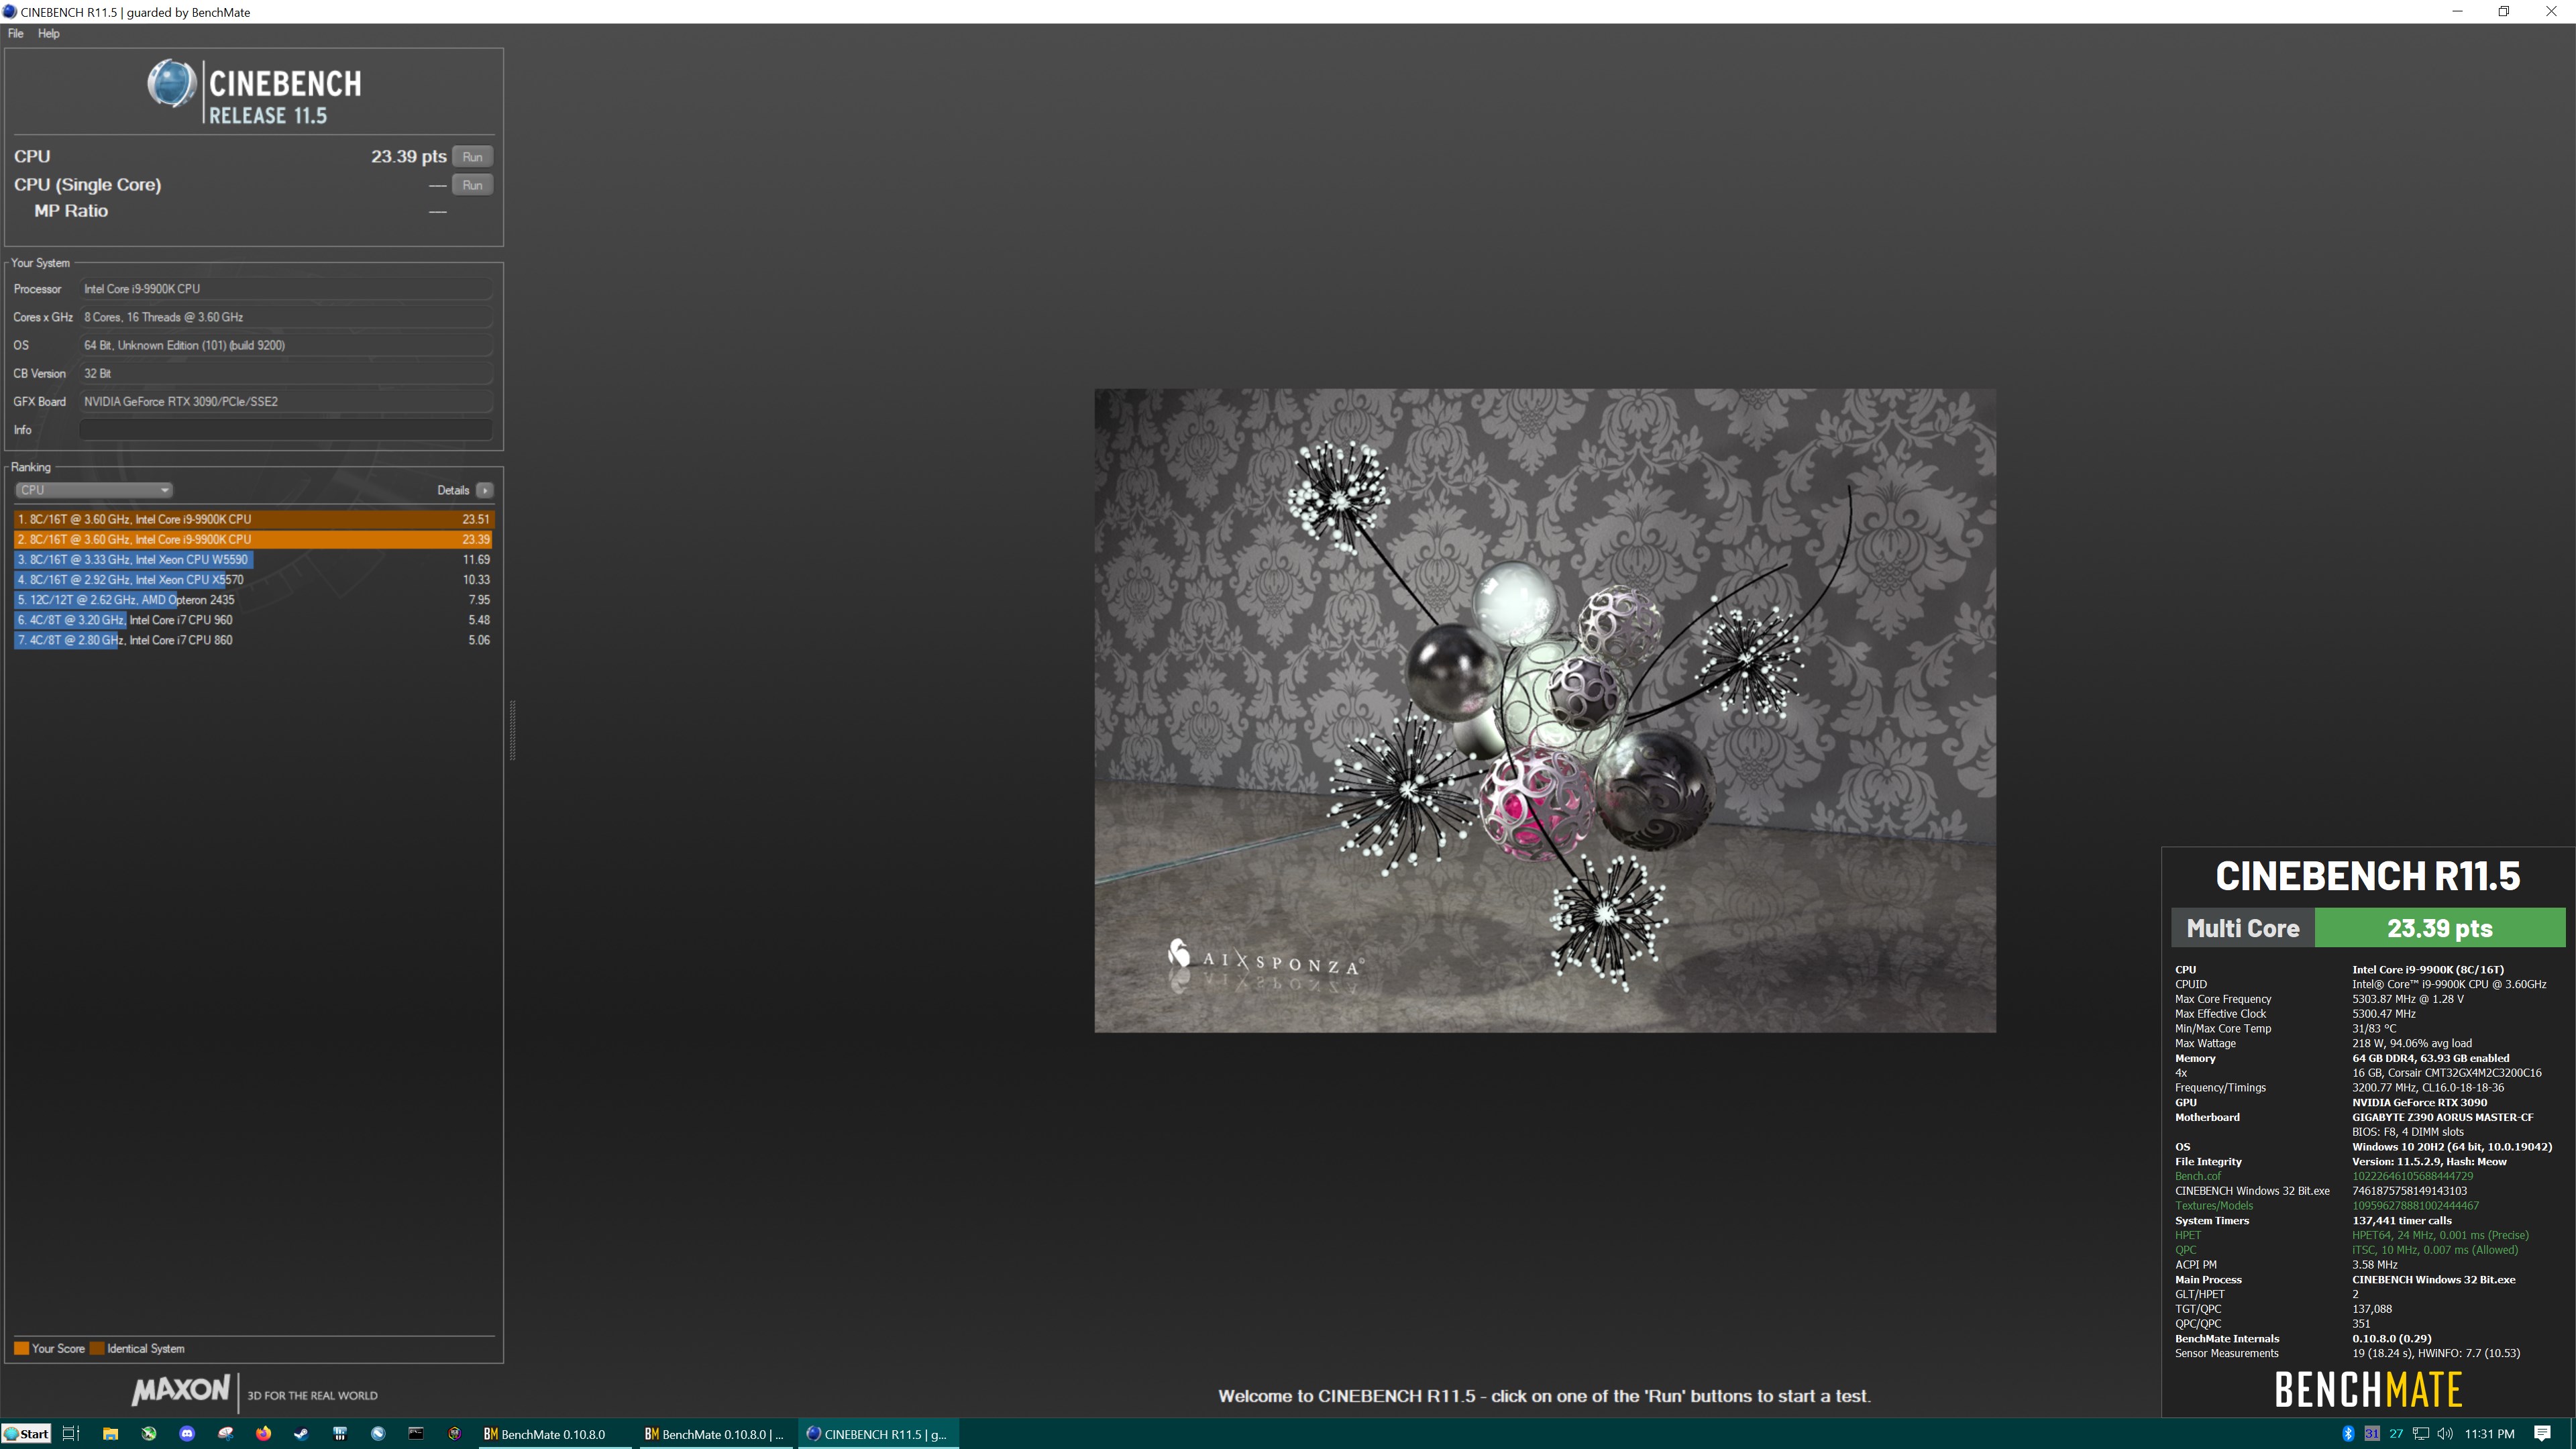Run the multi-core CPU benchmark

[472, 157]
